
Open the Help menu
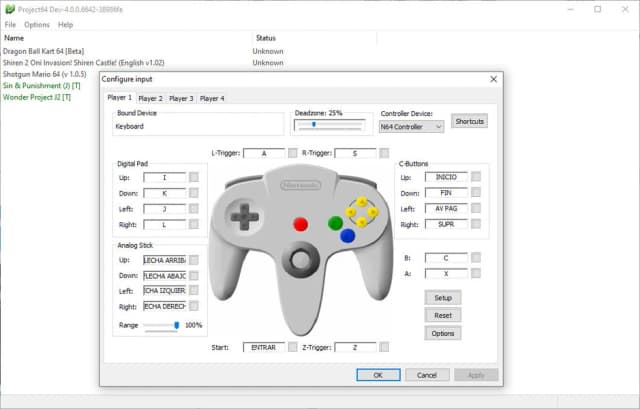point(65,25)
